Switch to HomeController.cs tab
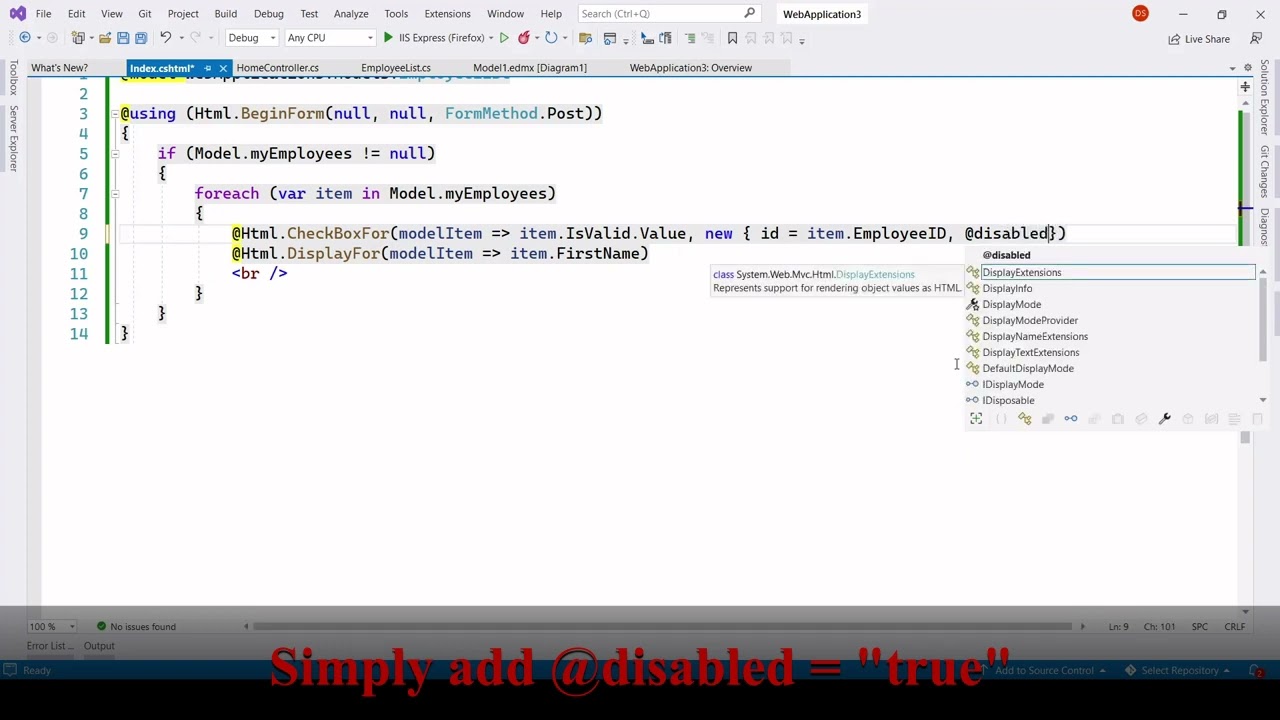 (278, 68)
